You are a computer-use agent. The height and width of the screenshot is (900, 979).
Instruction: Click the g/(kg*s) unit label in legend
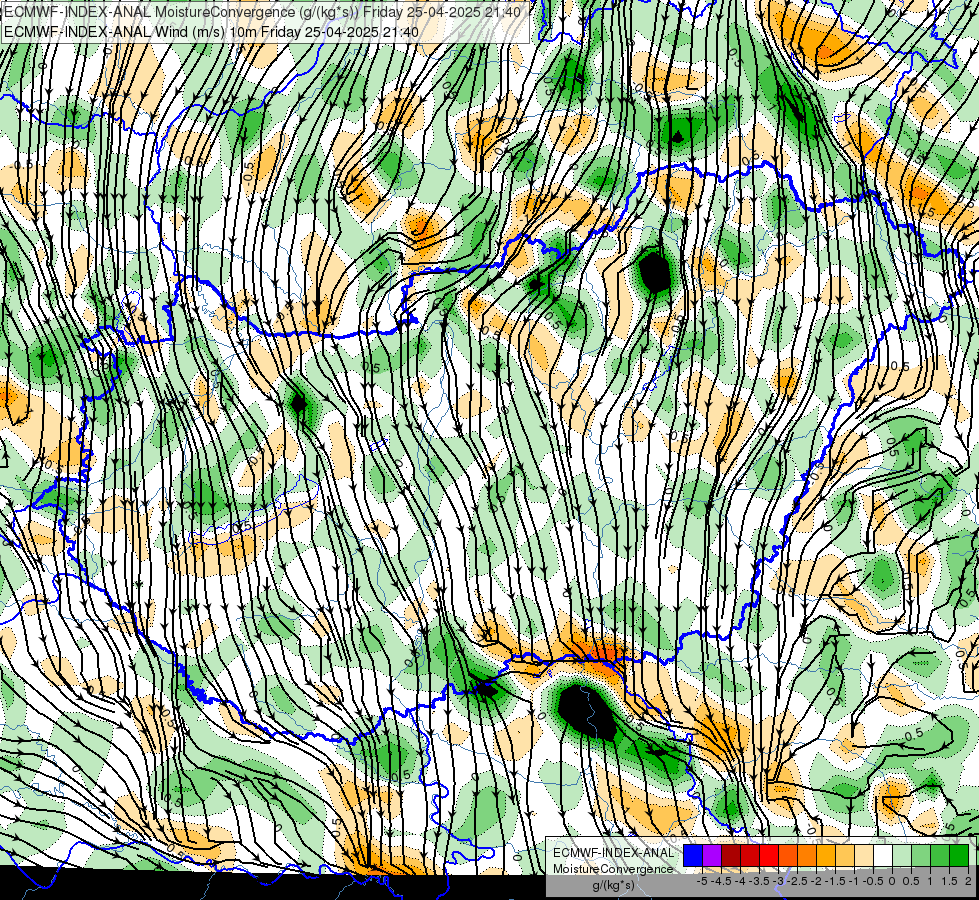613,886
